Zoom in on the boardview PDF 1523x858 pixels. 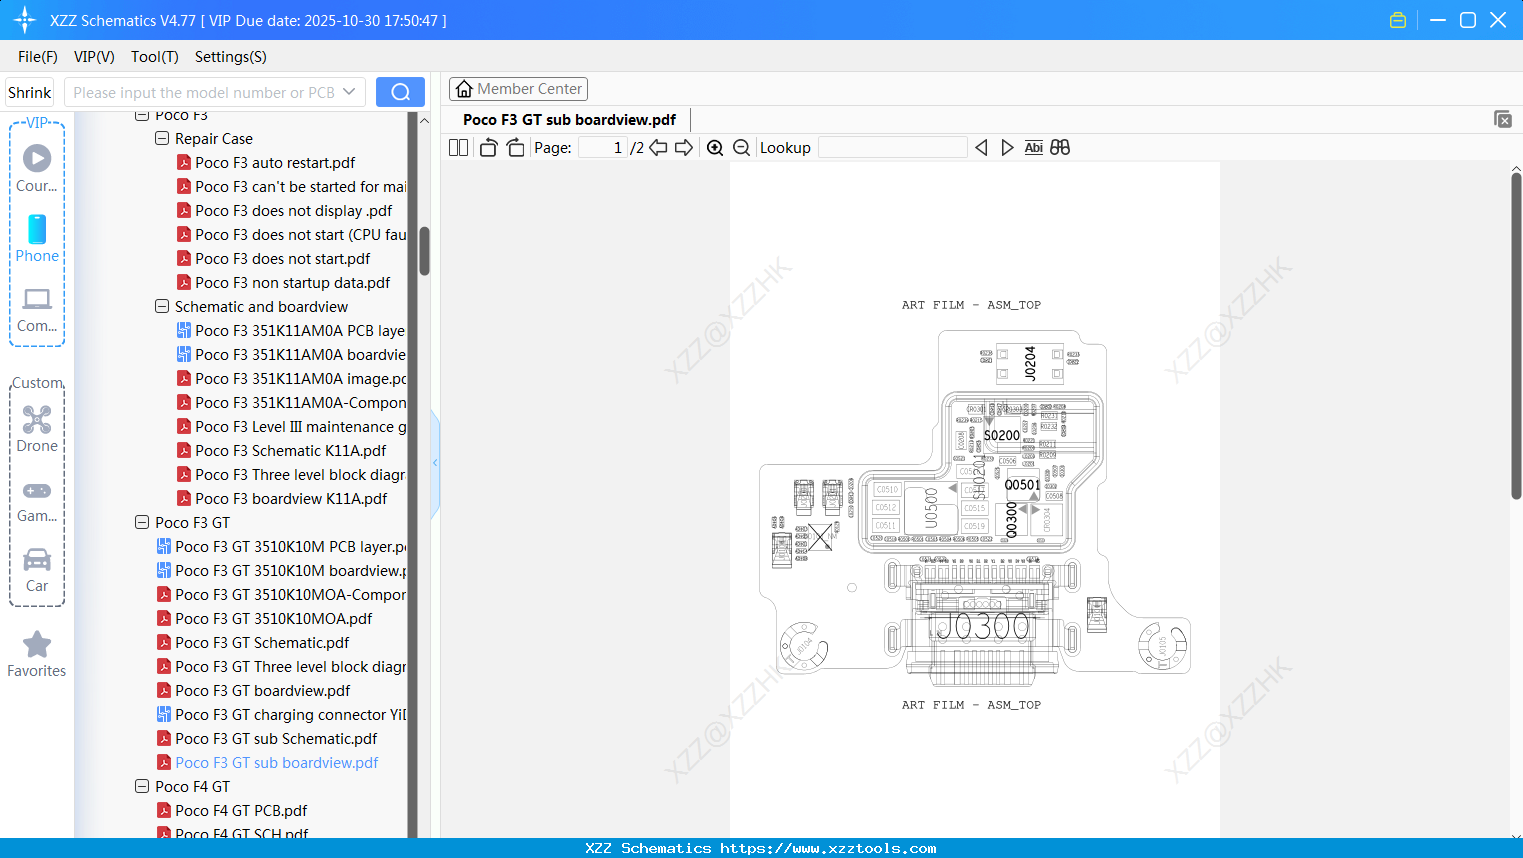(715, 147)
